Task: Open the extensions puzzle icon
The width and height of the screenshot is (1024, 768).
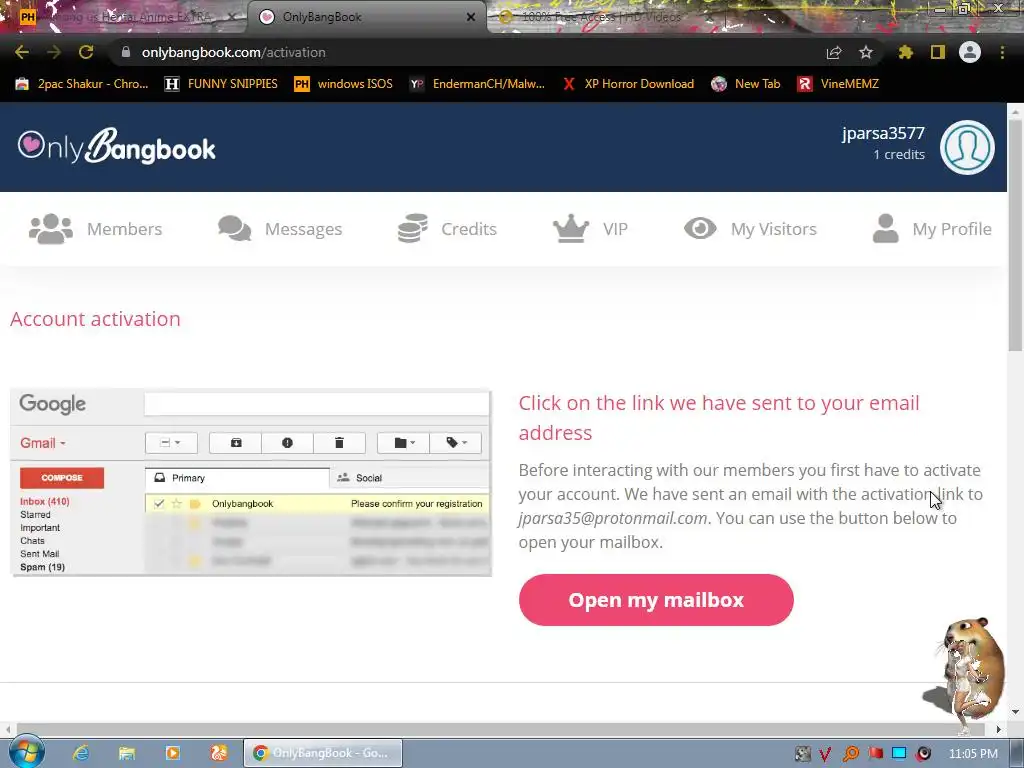Action: 906,52
